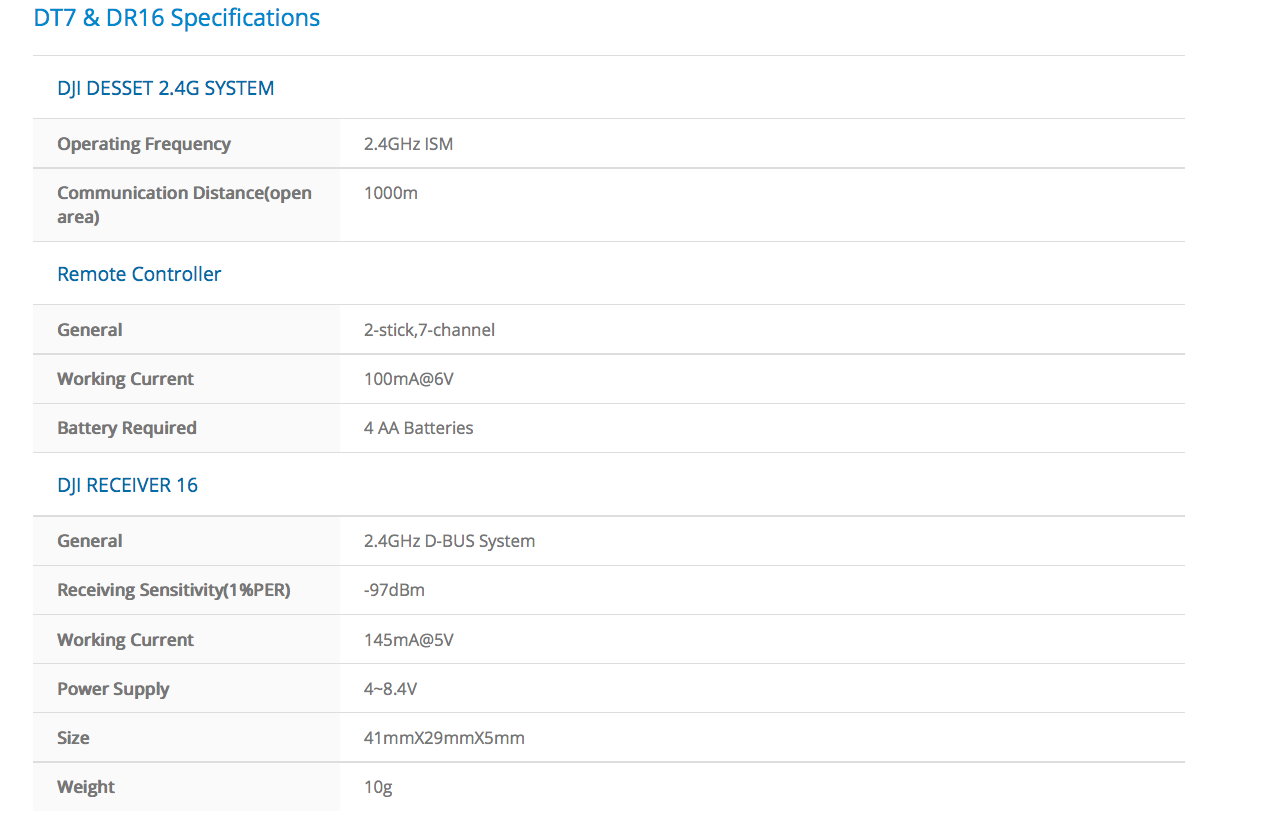1275x821 pixels.
Task: Click General label under DJI RECEIVER 16
Action: 90,541
